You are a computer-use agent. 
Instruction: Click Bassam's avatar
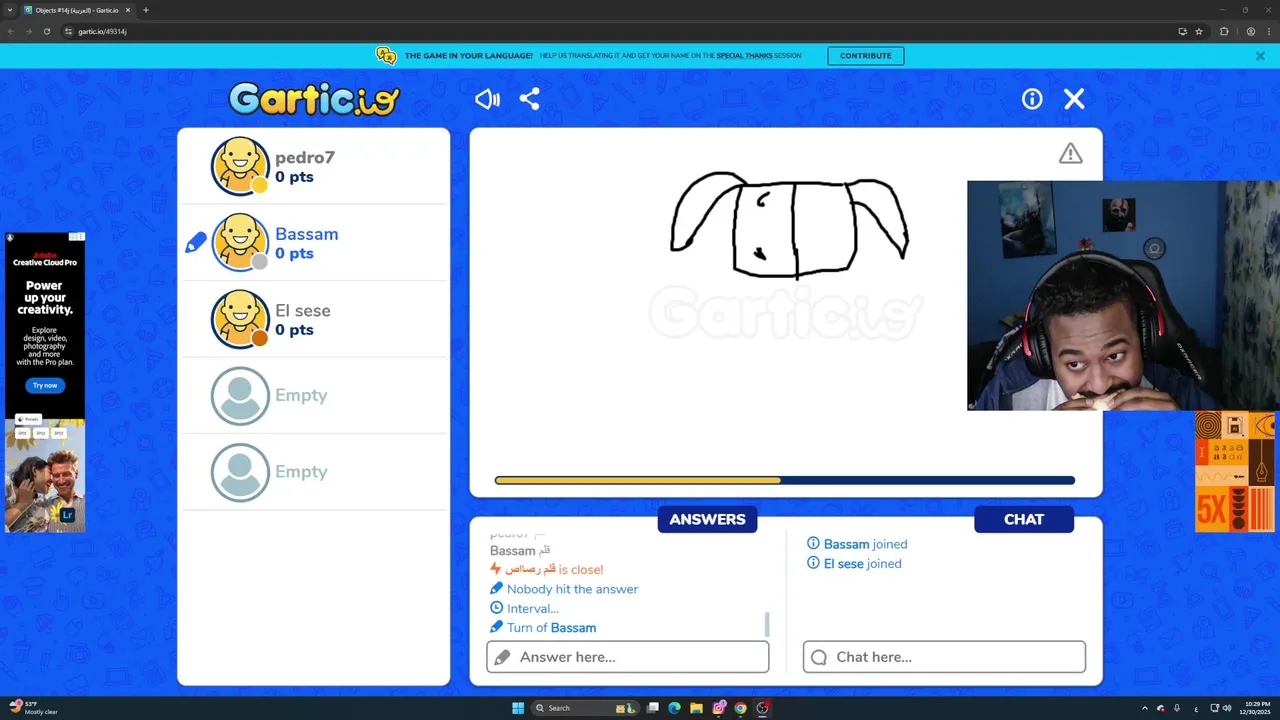tap(240, 243)
